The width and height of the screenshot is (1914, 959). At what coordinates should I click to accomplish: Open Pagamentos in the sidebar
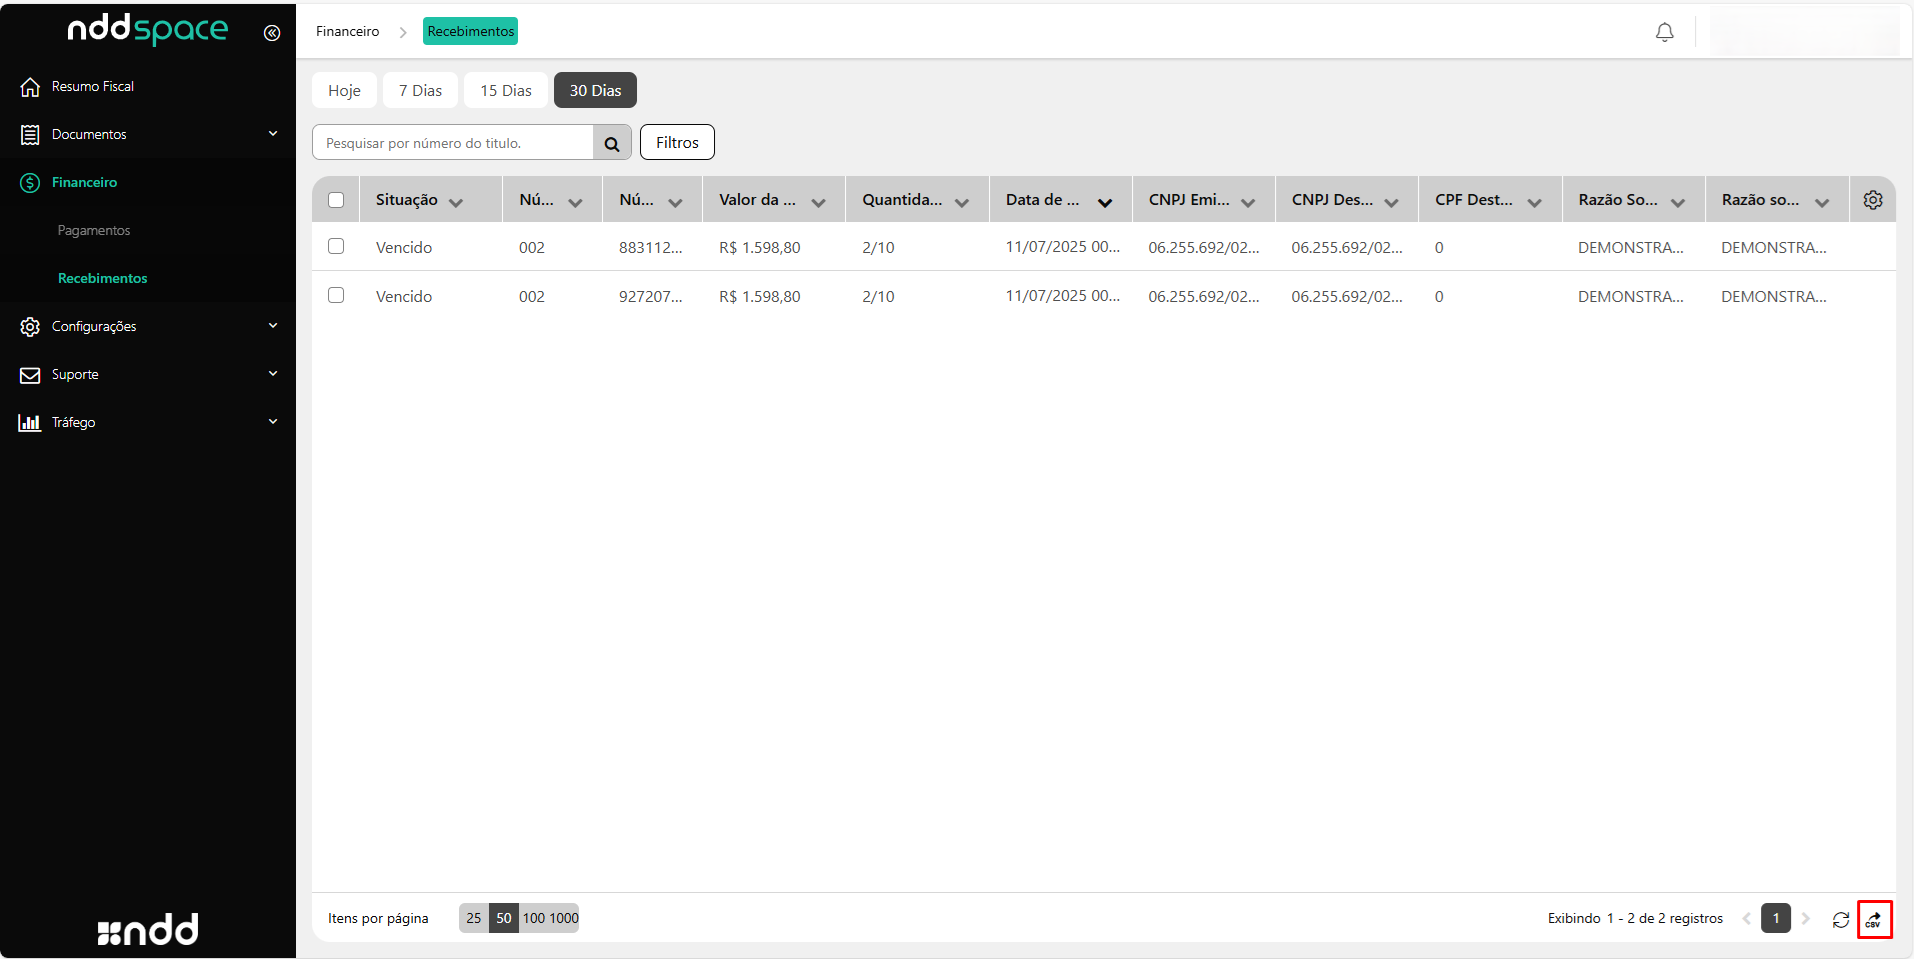[x=94, y=230]
